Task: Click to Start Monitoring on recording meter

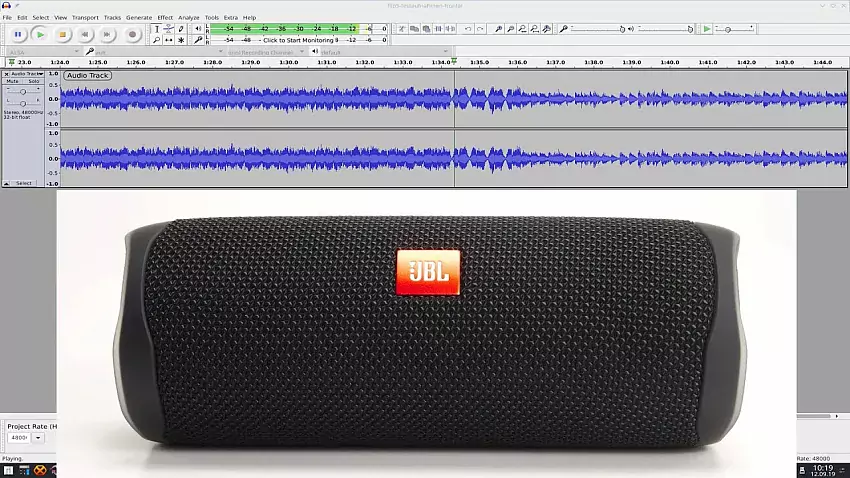Action: click(x=299, y=40)
